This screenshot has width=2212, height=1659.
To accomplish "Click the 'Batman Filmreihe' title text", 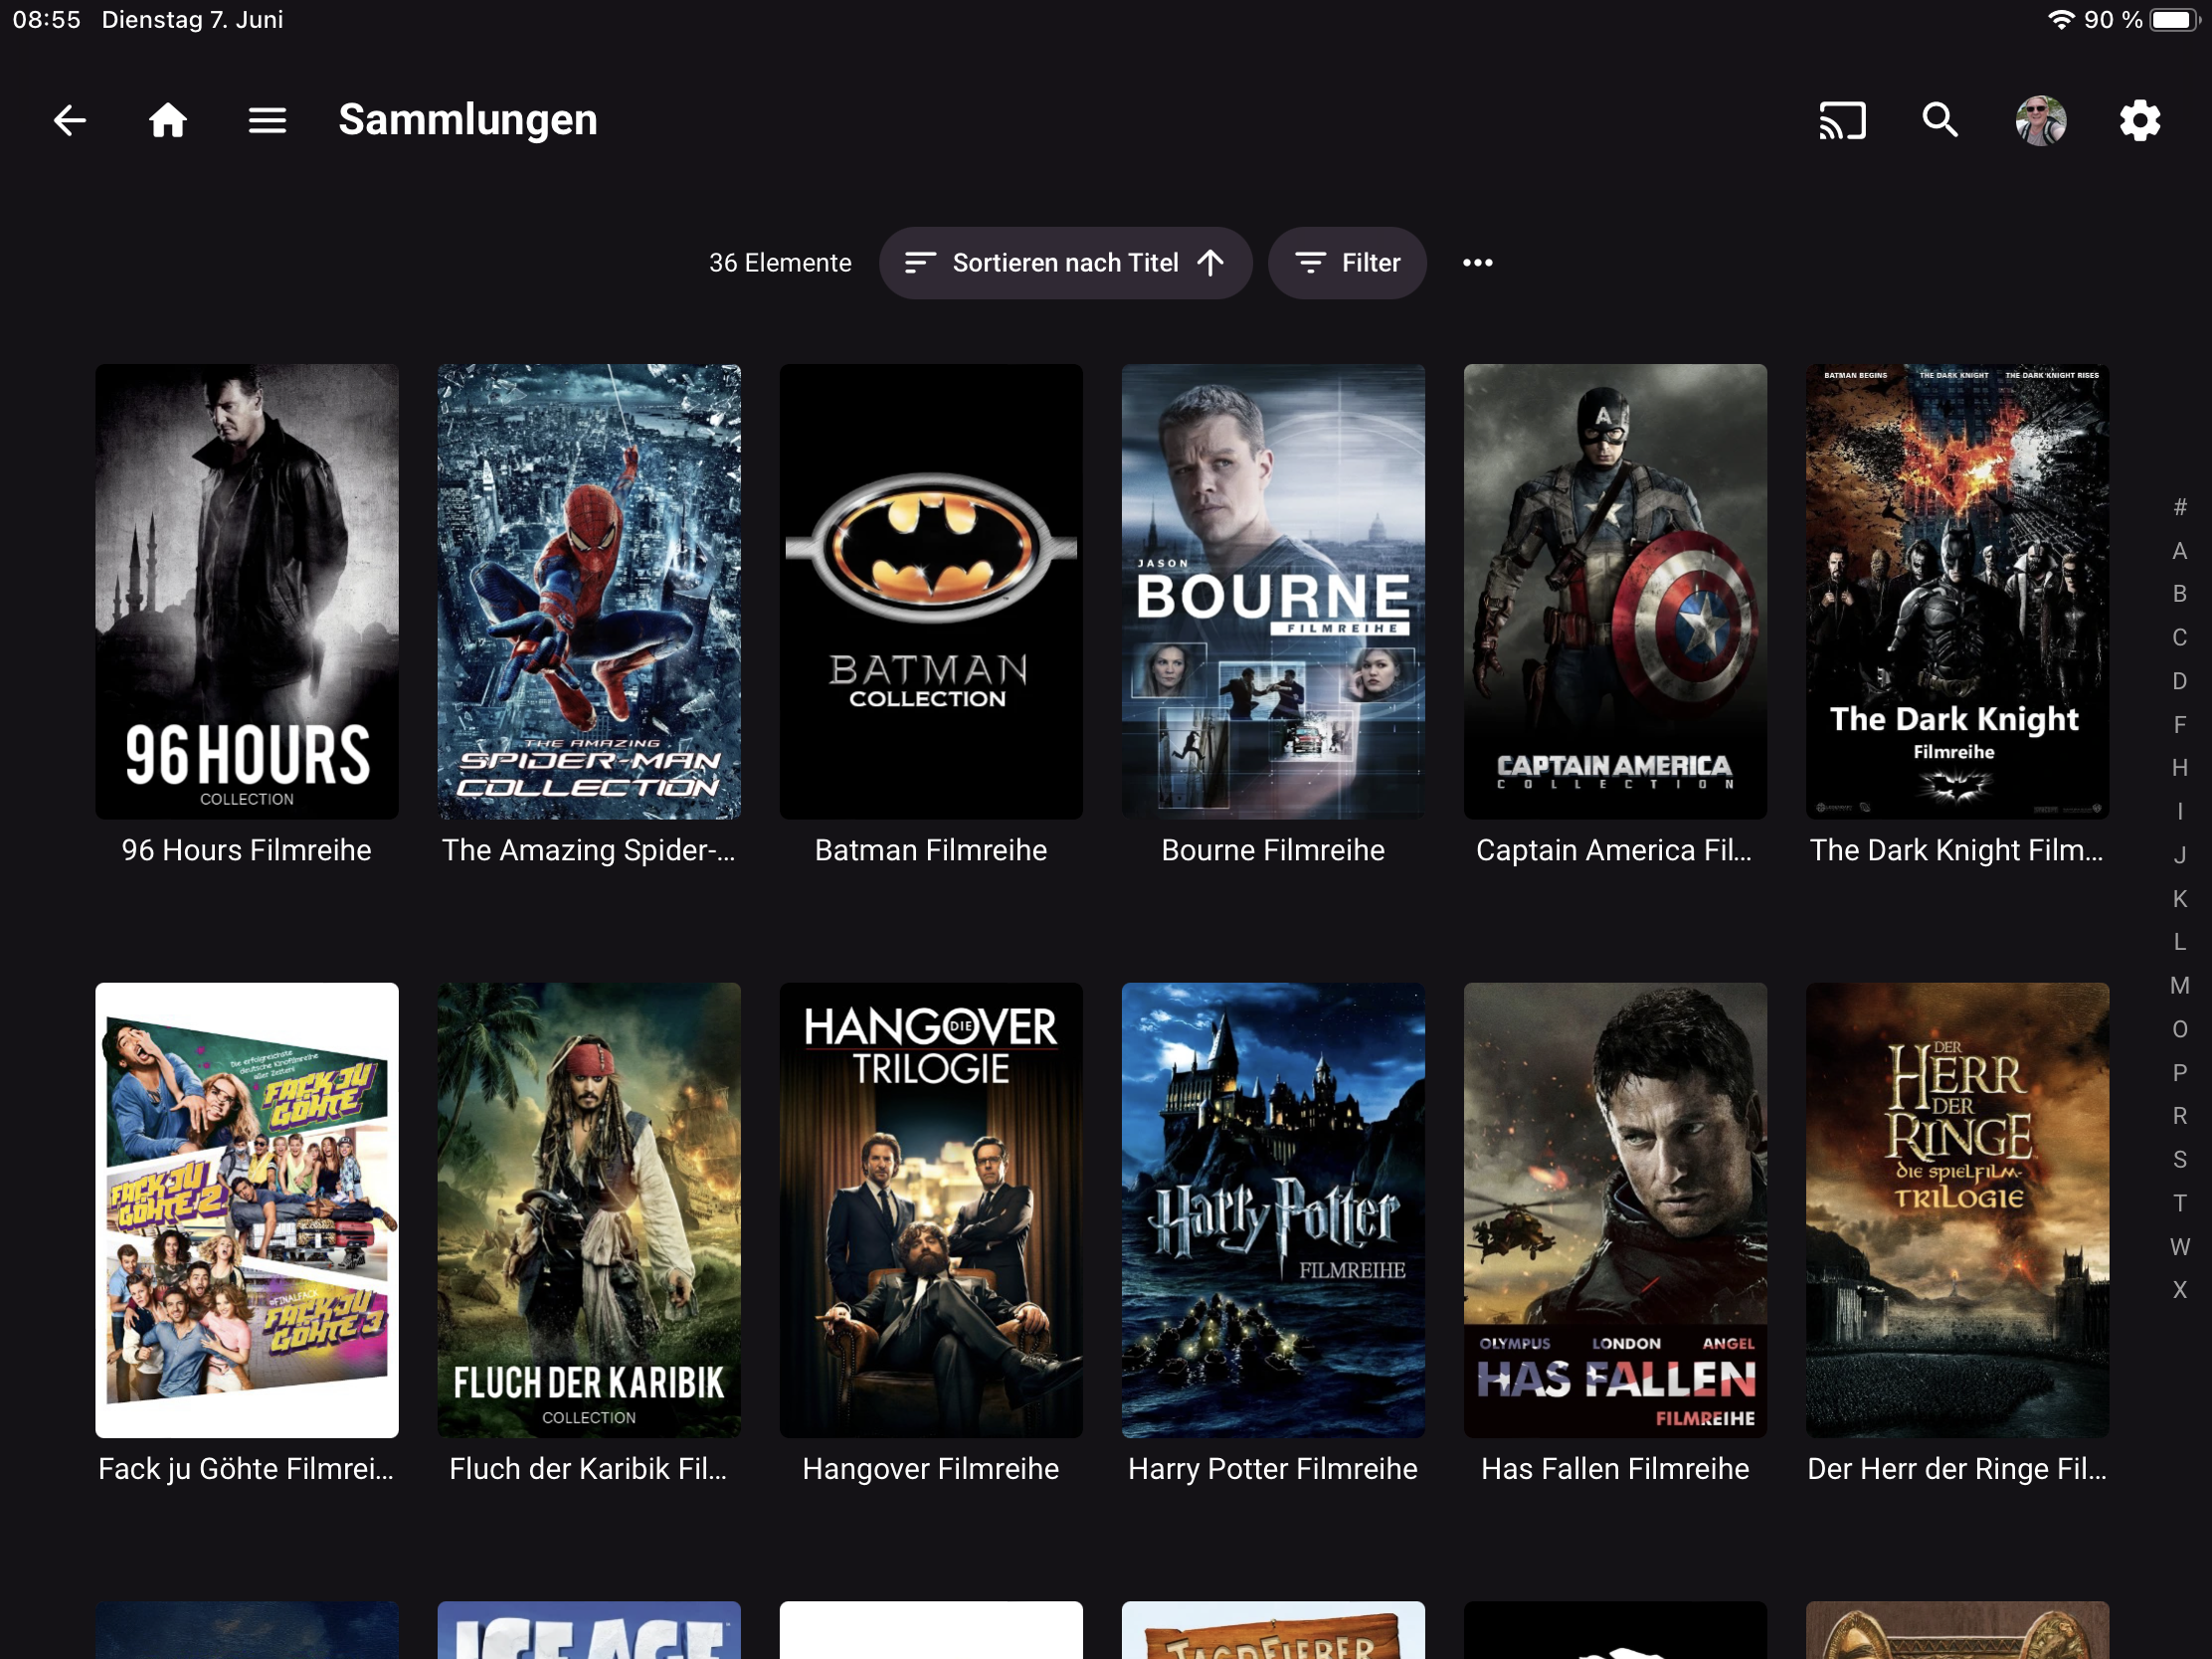I will [931, 850].
